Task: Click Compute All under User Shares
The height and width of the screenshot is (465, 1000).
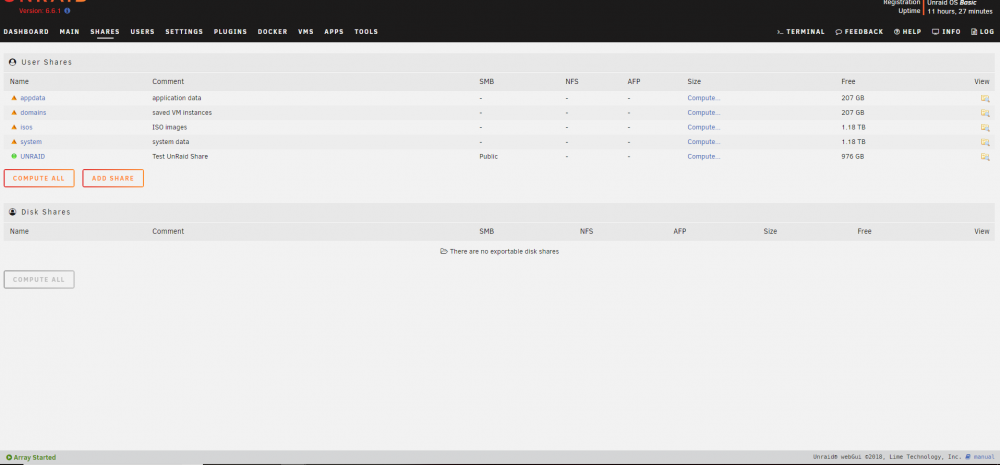Action: point(39,179)
